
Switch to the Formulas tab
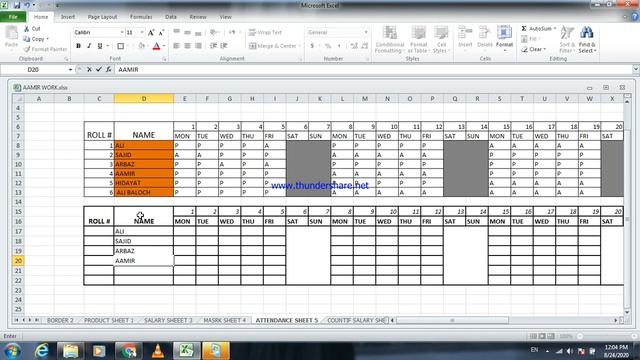141,17
